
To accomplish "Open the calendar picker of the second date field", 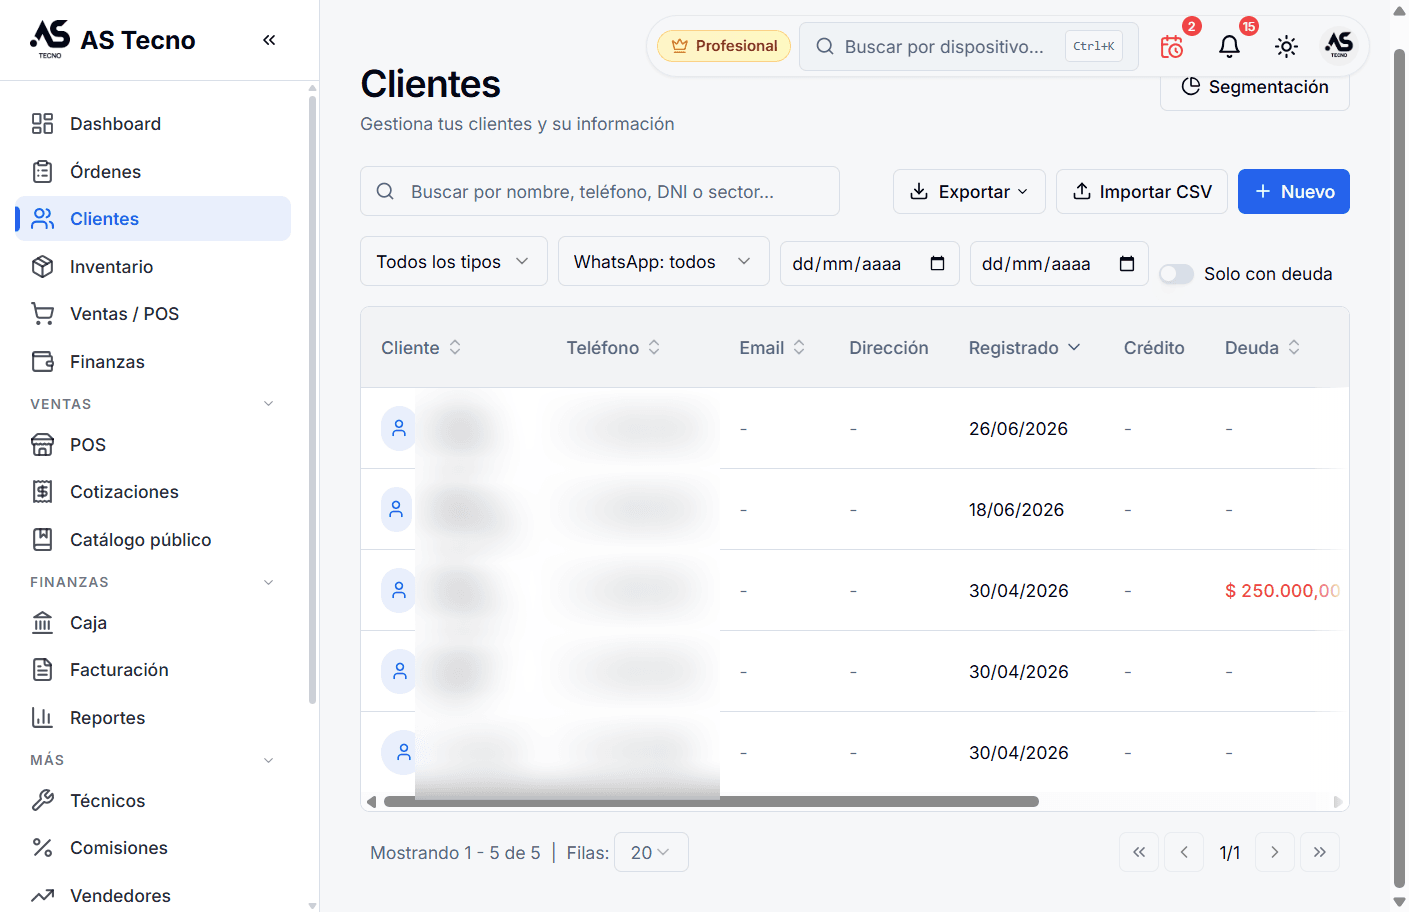I will point(1127,264).
